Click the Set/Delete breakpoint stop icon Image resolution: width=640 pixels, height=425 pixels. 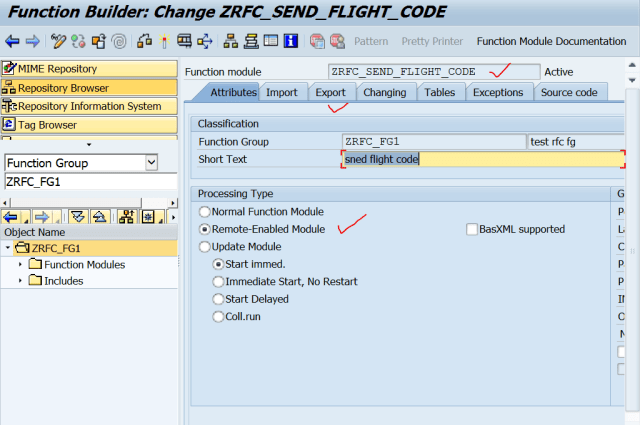tap(317, 41)
